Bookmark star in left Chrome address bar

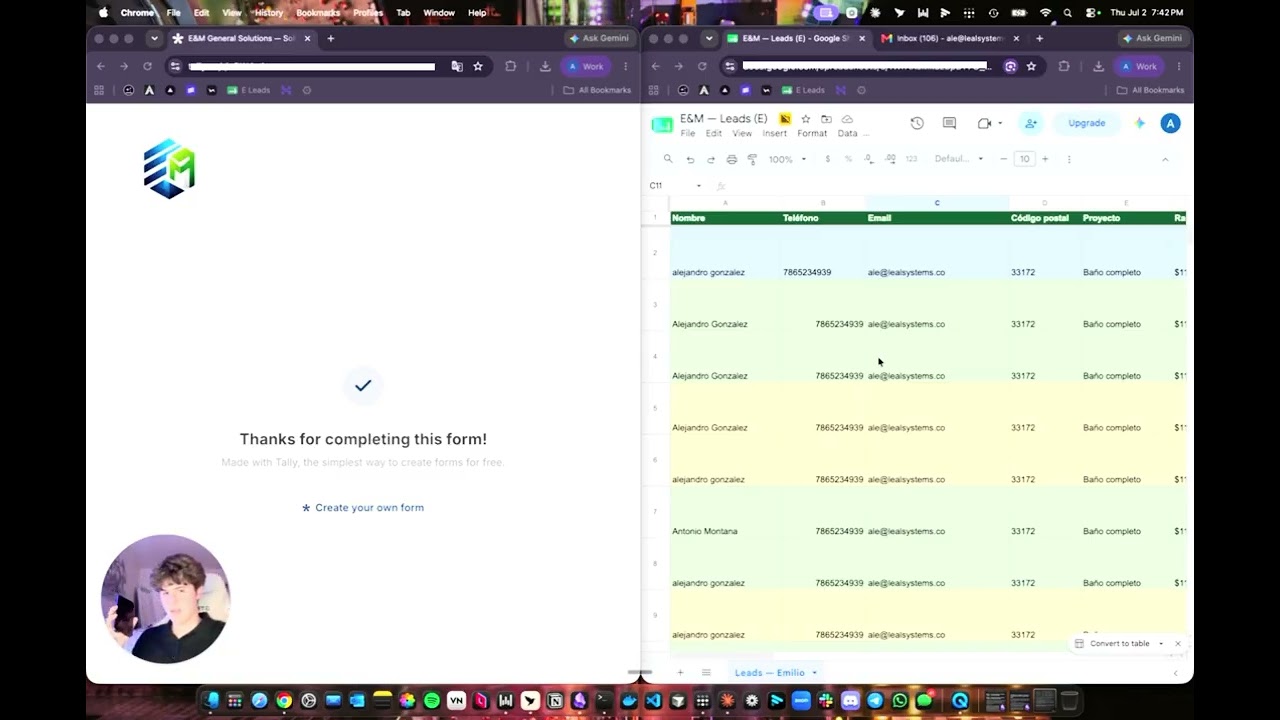(x=478, y=66)
